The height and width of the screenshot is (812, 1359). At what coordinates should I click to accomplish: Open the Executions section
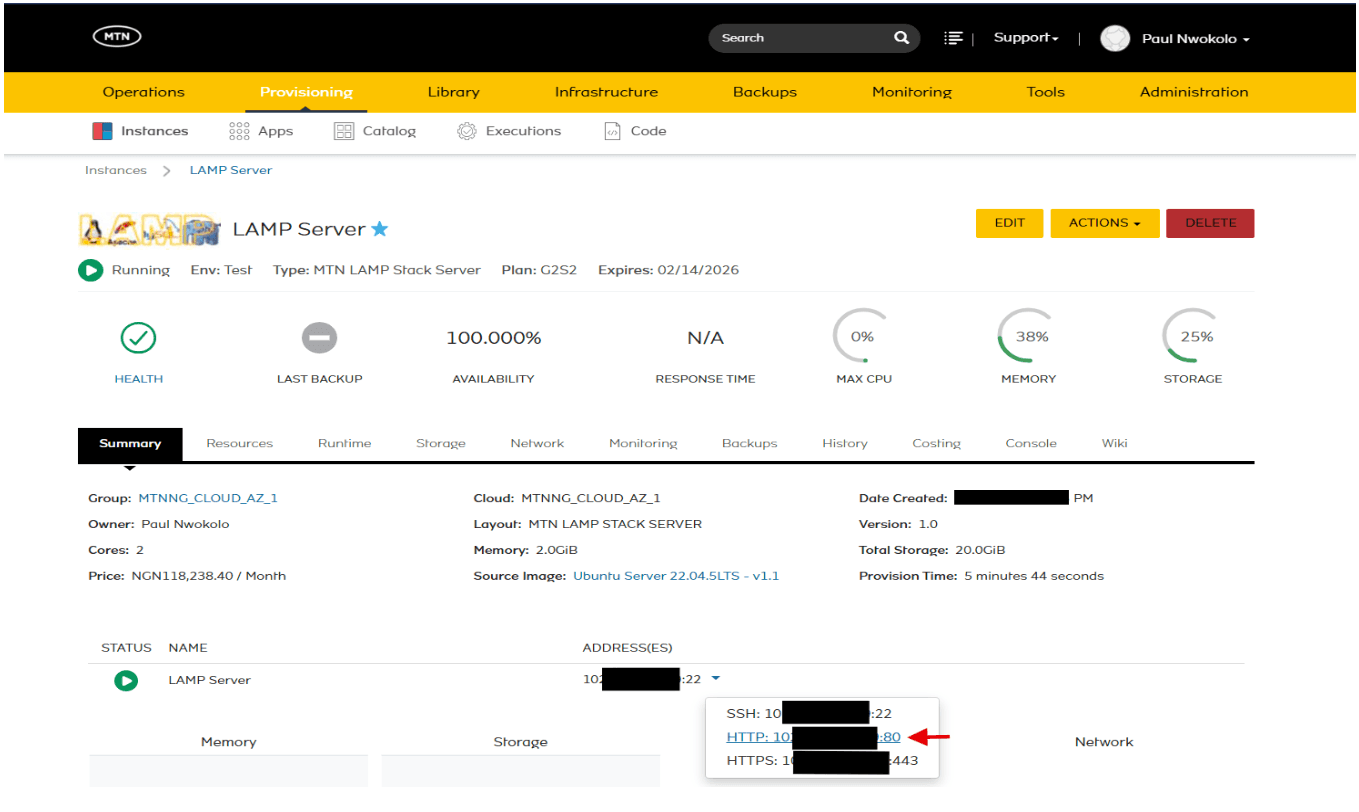[509, 131]
